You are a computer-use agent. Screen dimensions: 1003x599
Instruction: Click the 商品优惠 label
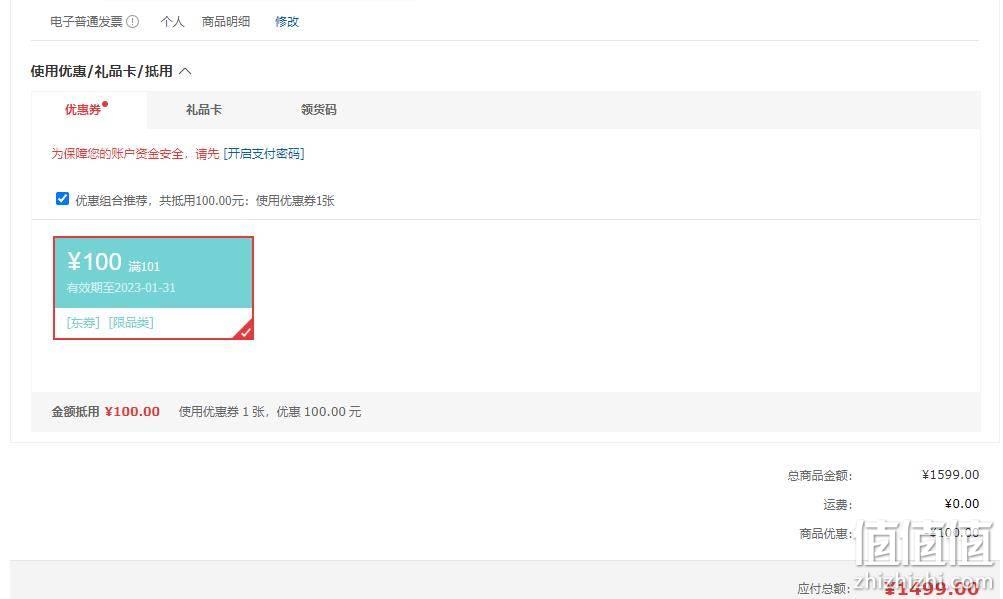coord(826,534)
